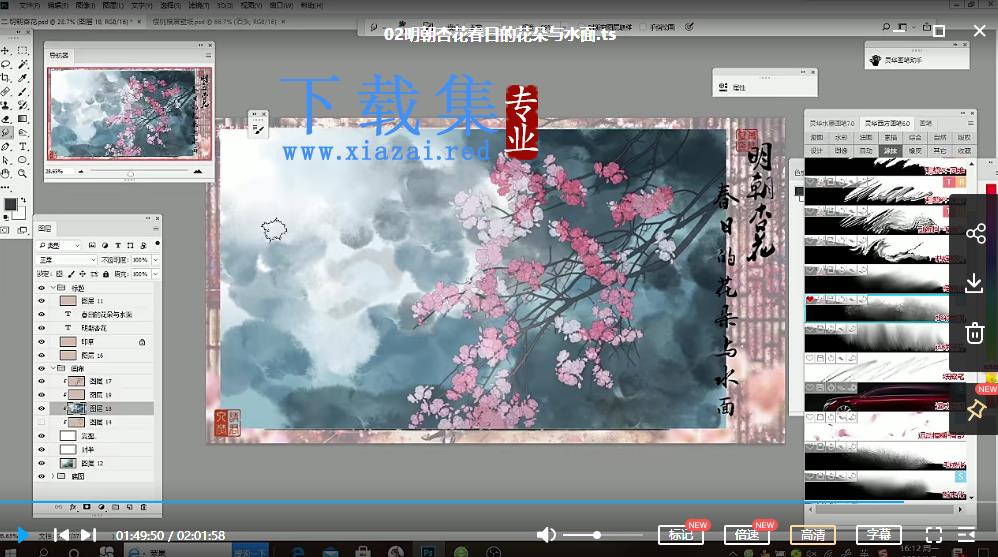Click the lock all layers icon

[106, 274]
